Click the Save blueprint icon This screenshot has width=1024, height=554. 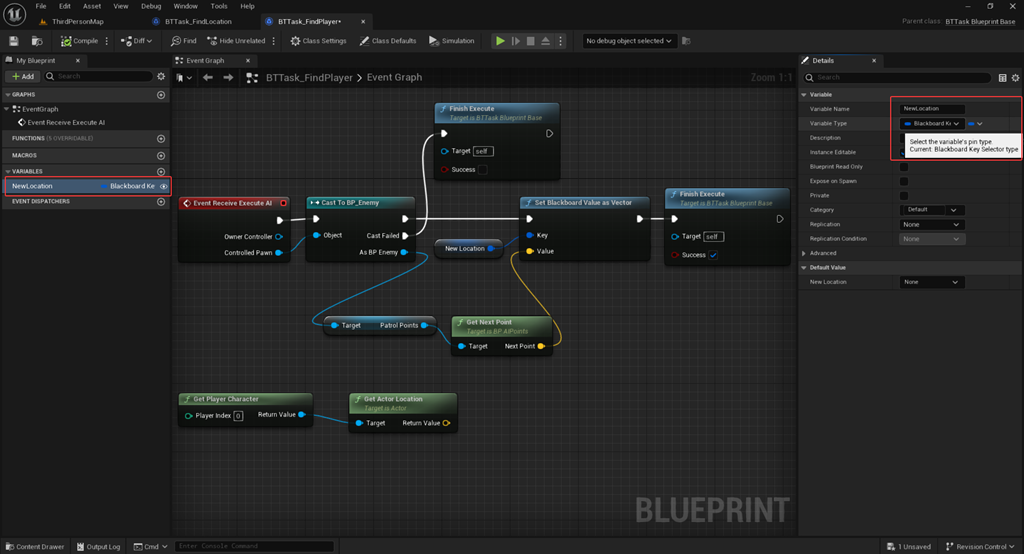coord(14,41)
